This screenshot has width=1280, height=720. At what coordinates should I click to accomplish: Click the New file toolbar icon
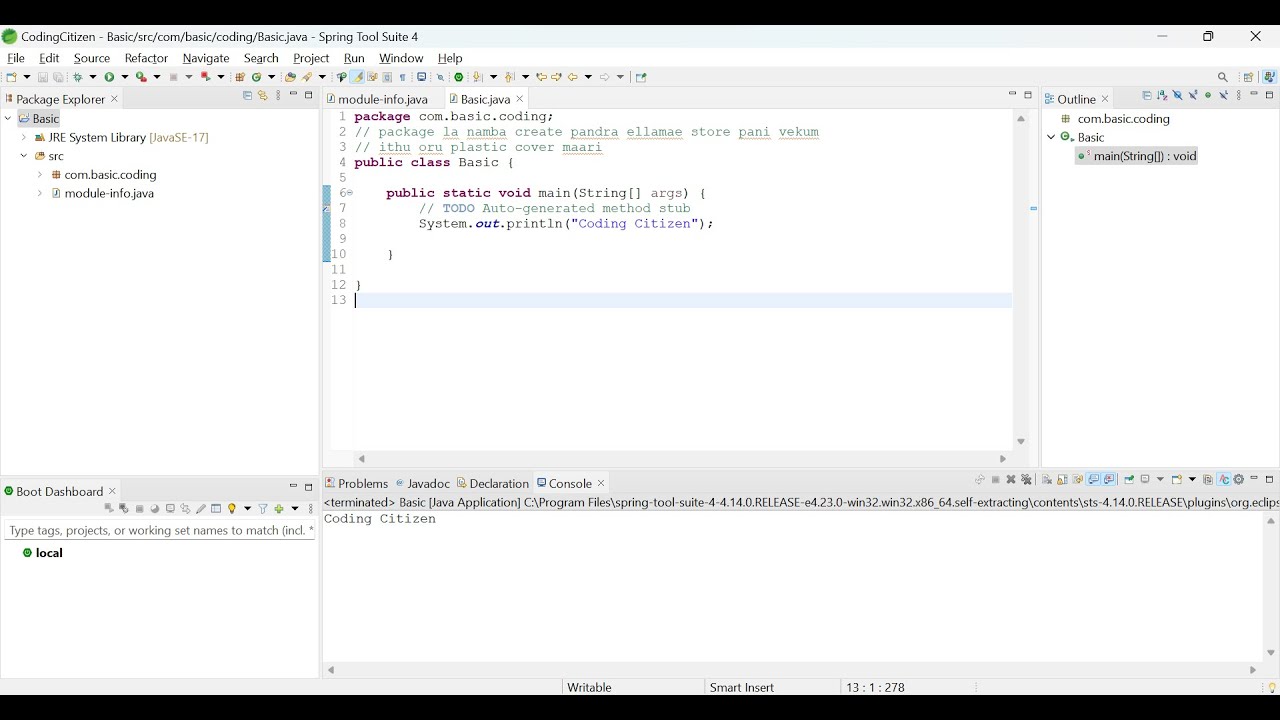[11, 77]
